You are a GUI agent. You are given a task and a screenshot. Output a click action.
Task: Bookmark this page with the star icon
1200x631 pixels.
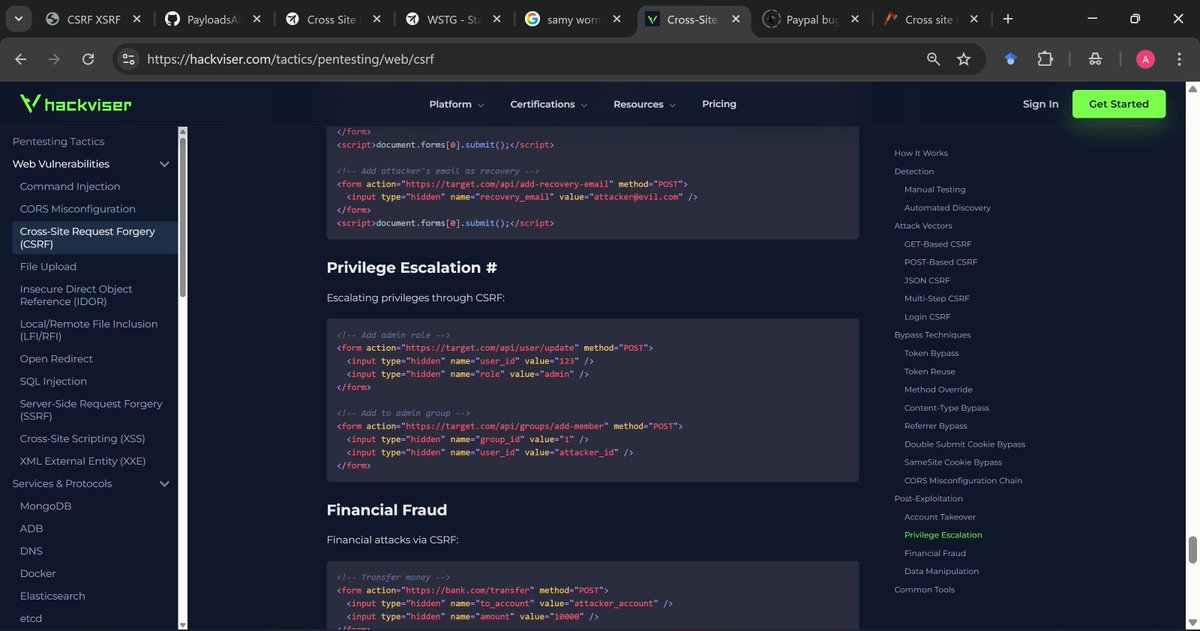963,59
